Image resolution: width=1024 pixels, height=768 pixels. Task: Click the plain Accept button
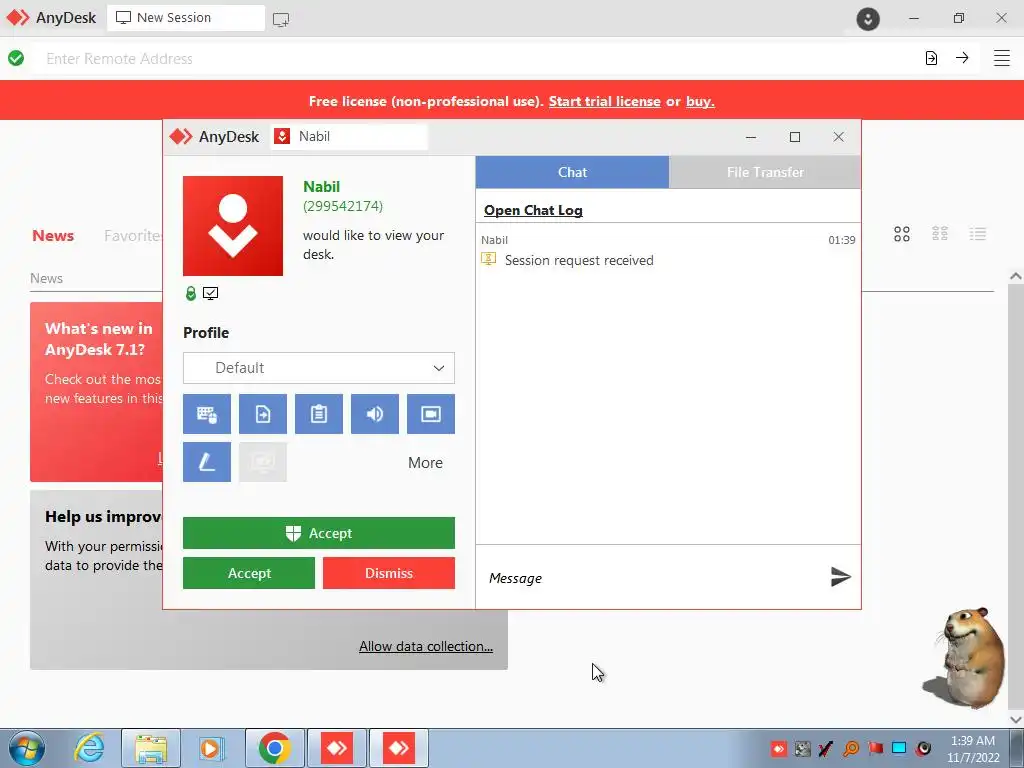pos(249,573)
